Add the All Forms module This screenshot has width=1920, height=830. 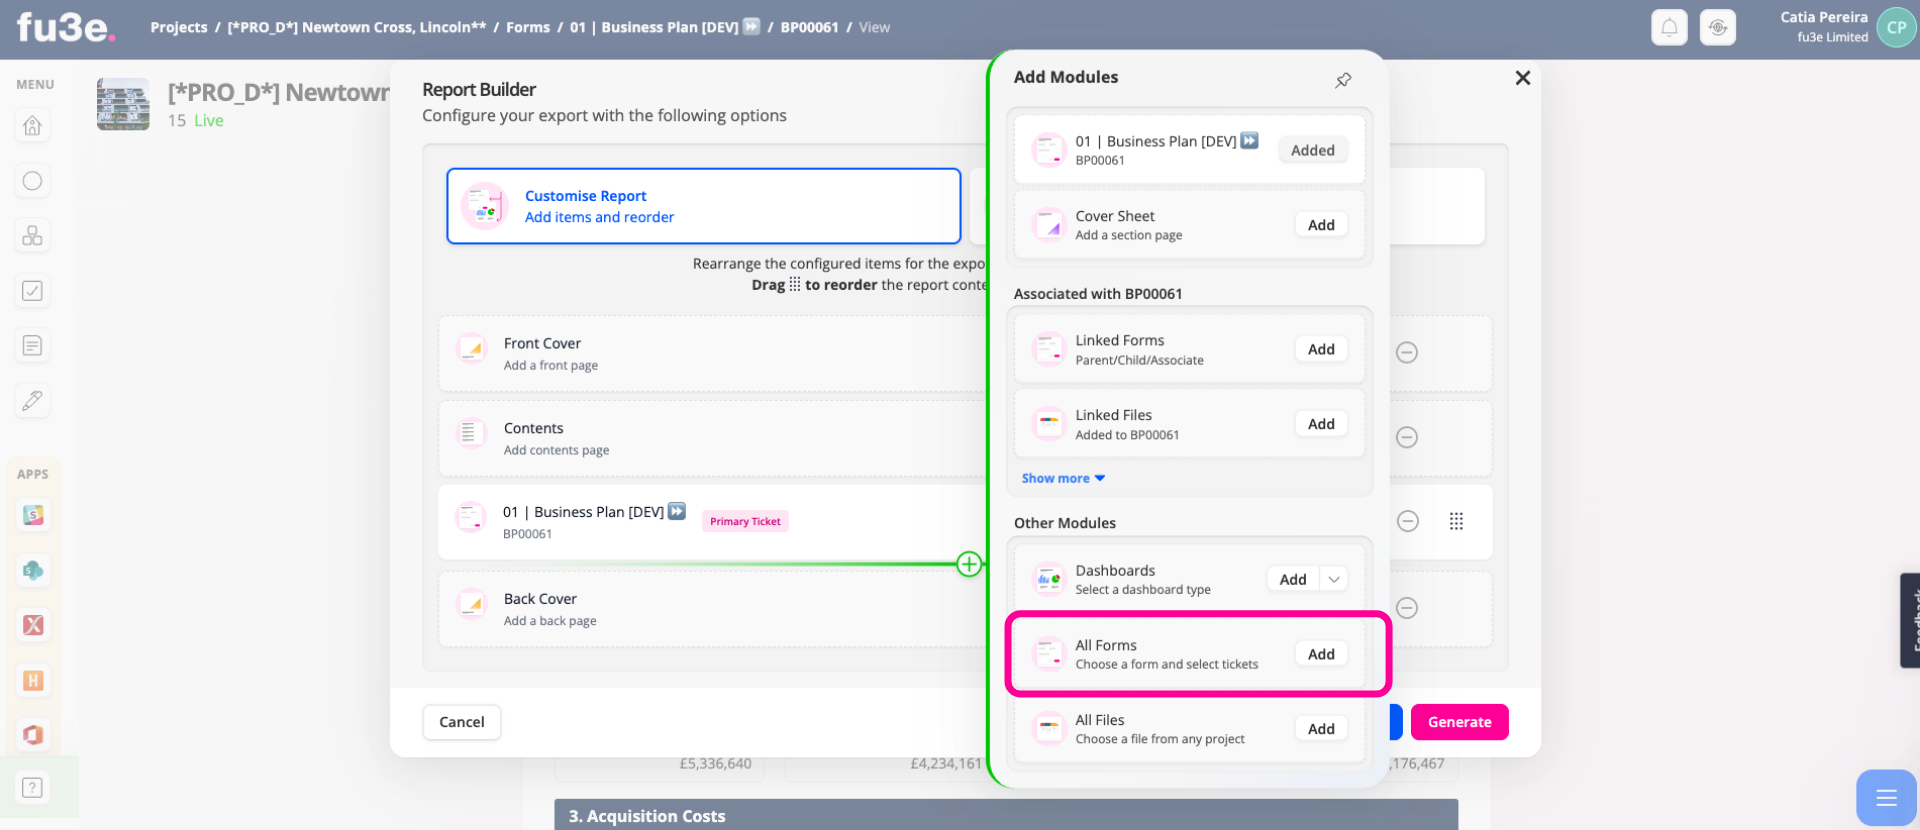(1321, 654)
